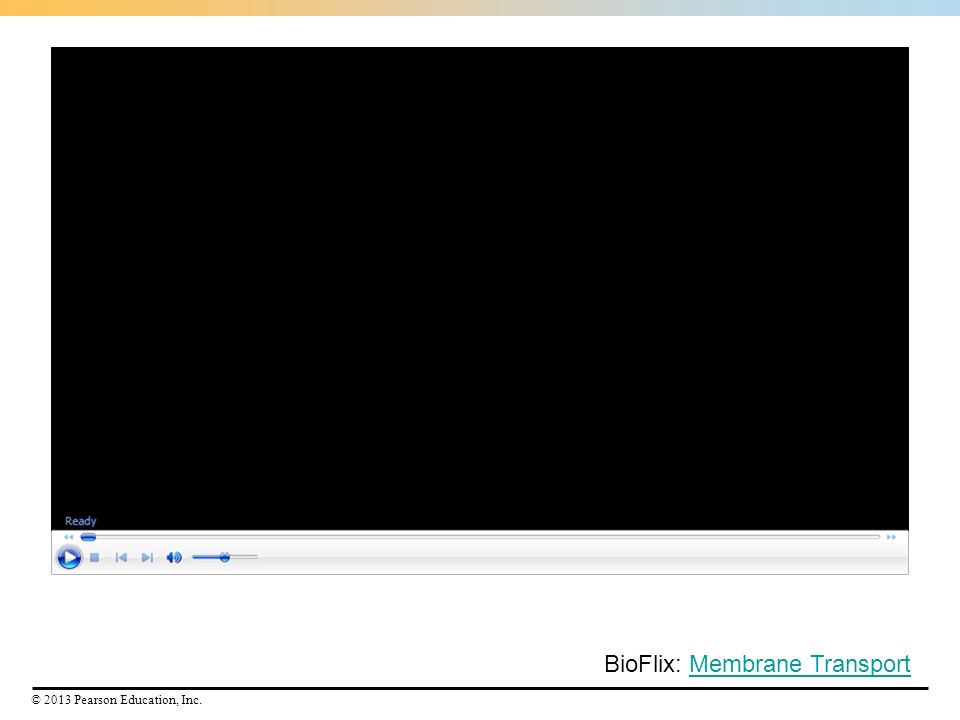Play the video with the Play button
The width and height of the screenshot is (960, 720).
click(69, 557)
